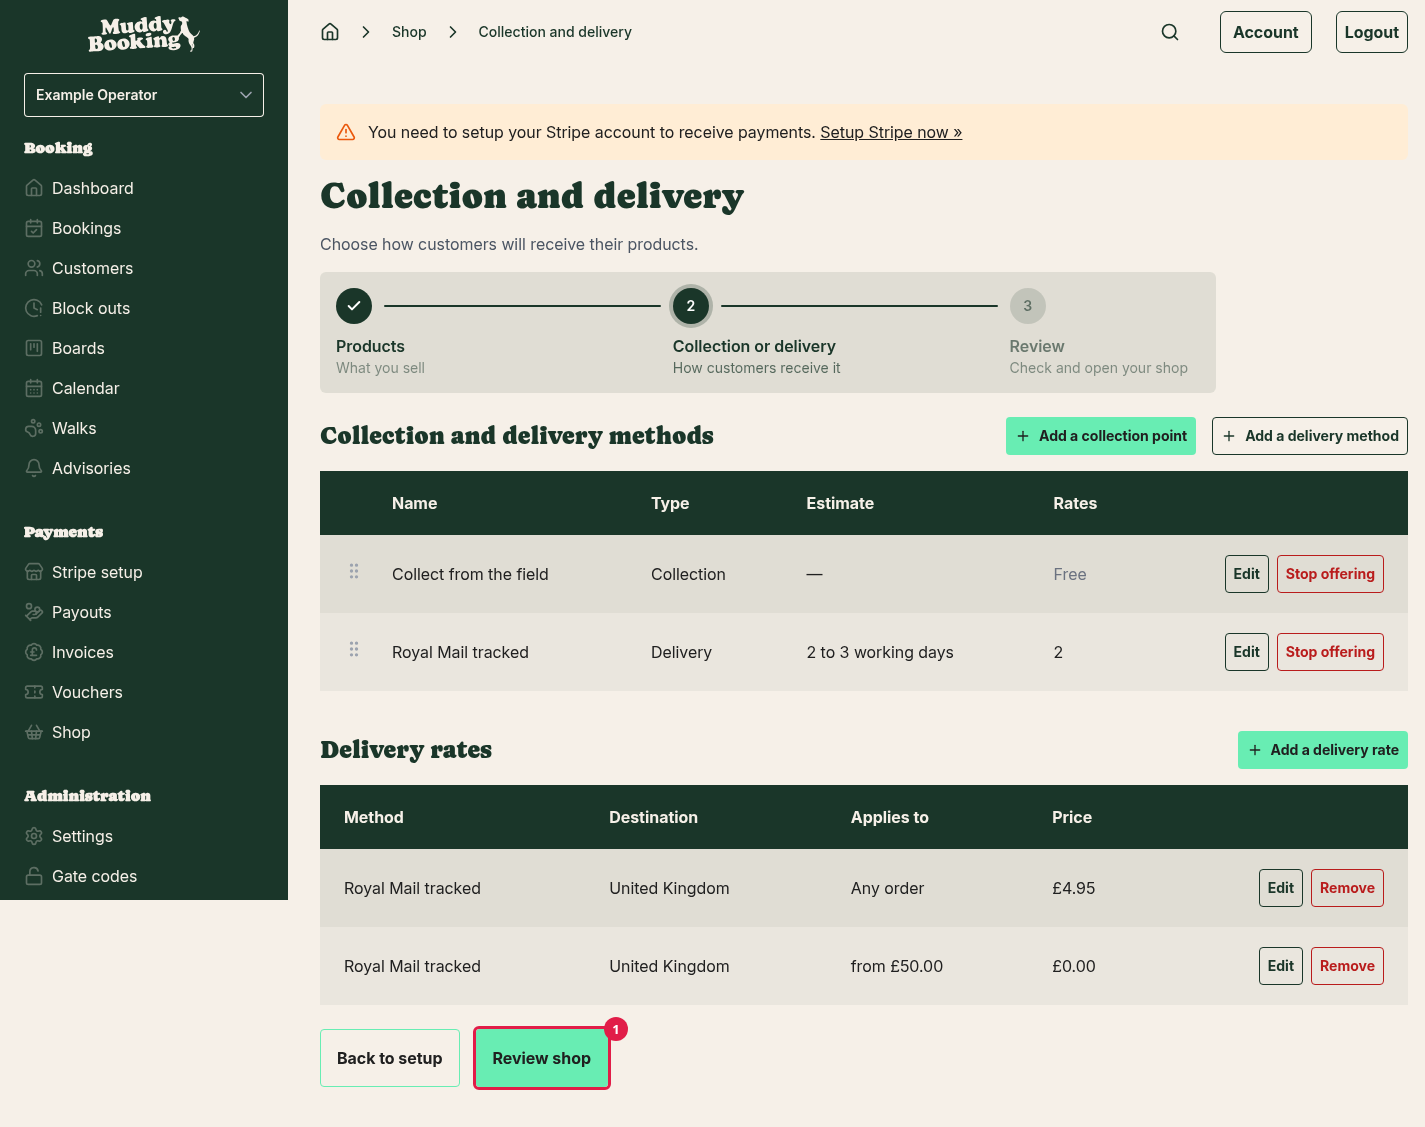Click the Dashboard house icon
Viewport: 1425px width, 1127px height.
[34, 188]
